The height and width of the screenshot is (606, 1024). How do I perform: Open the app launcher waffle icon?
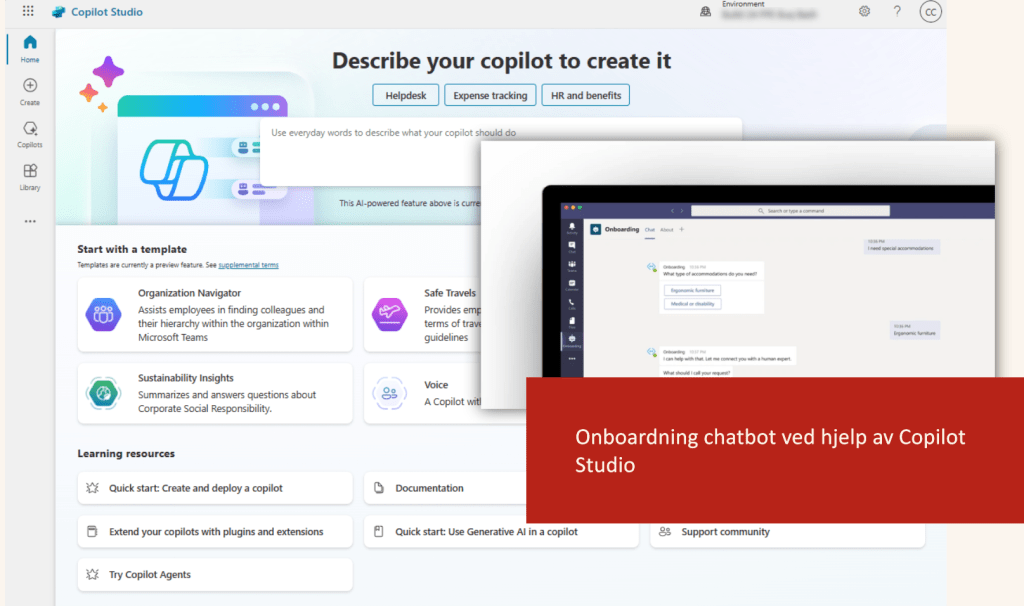coord(27,12)
